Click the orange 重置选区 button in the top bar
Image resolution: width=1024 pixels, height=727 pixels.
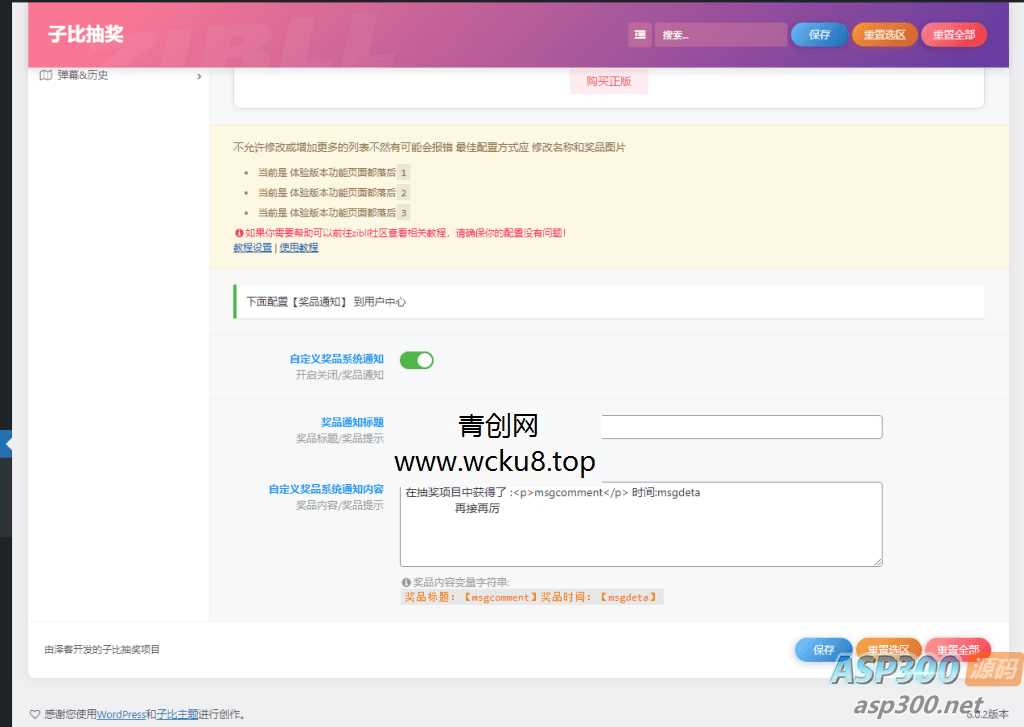tap(884, 33)
